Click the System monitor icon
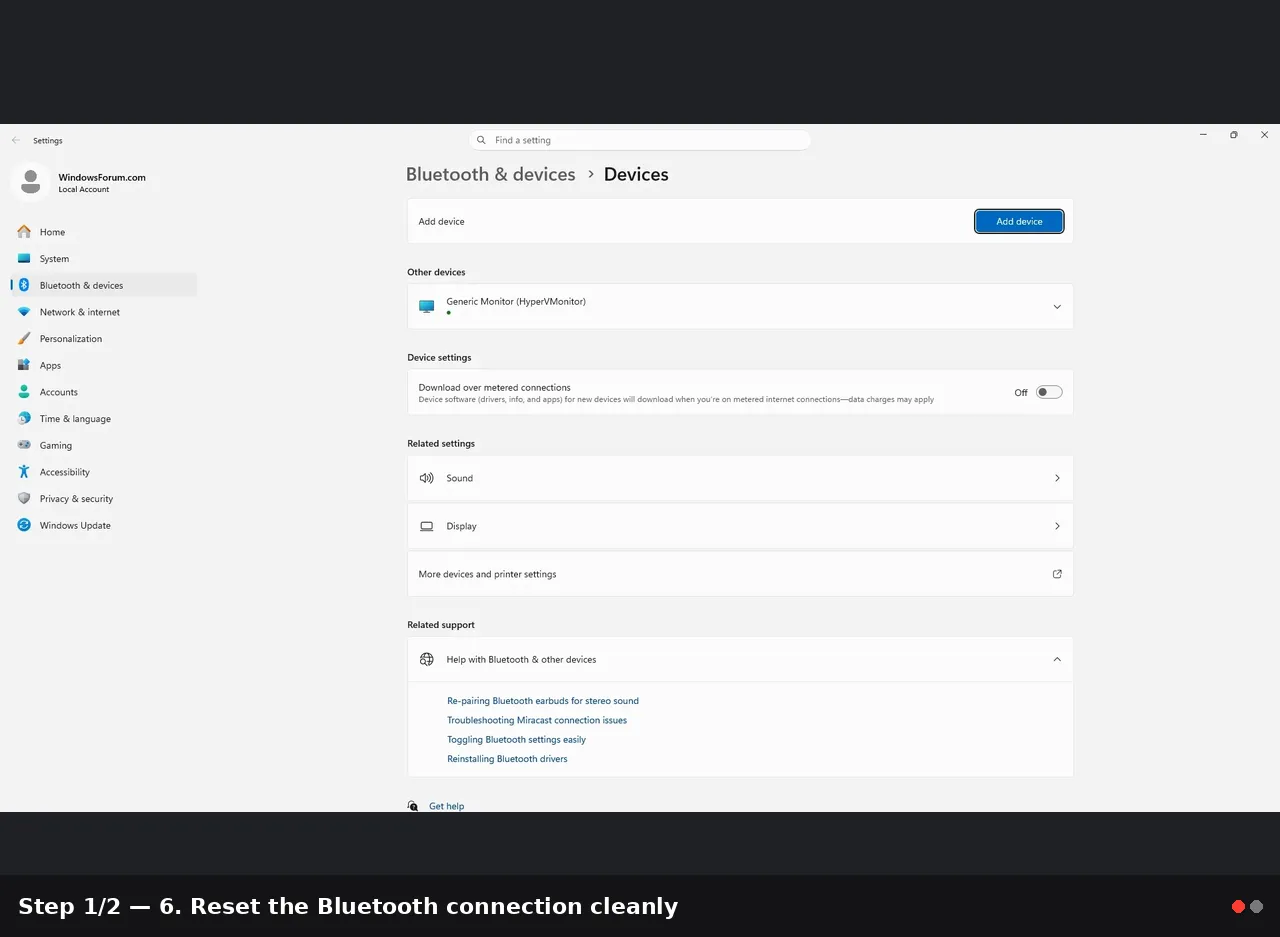Viewport: 1280px width, 937px height. [x=24, y=258]
